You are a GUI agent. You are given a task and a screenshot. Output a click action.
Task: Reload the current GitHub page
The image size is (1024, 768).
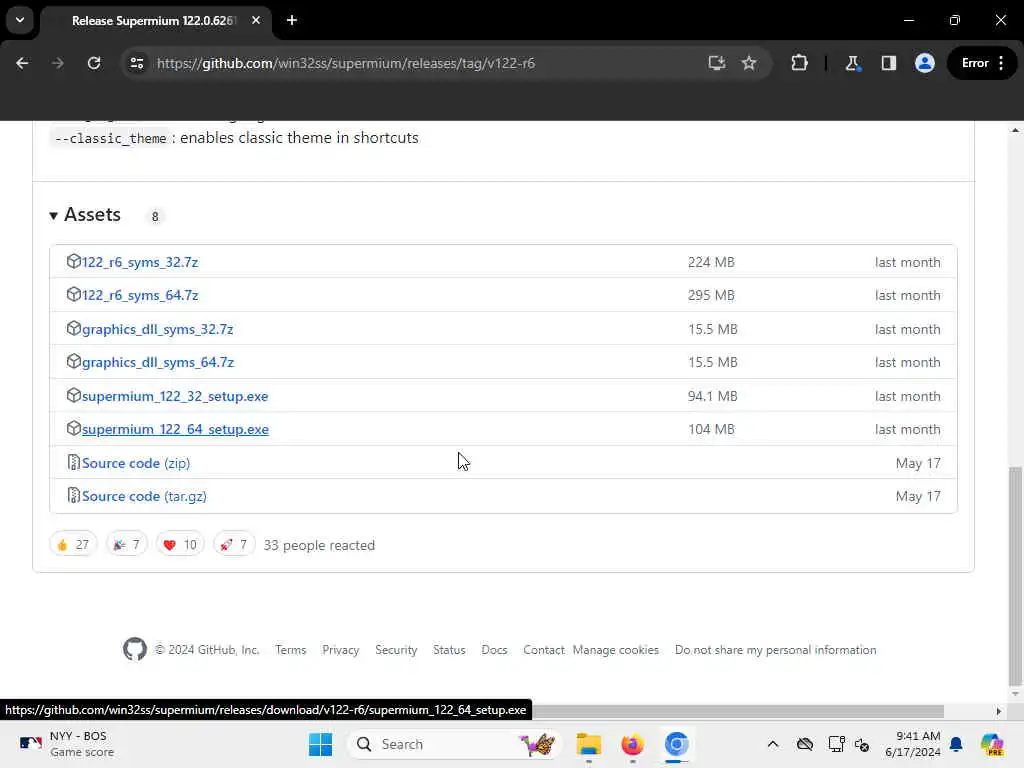point(94,63)
